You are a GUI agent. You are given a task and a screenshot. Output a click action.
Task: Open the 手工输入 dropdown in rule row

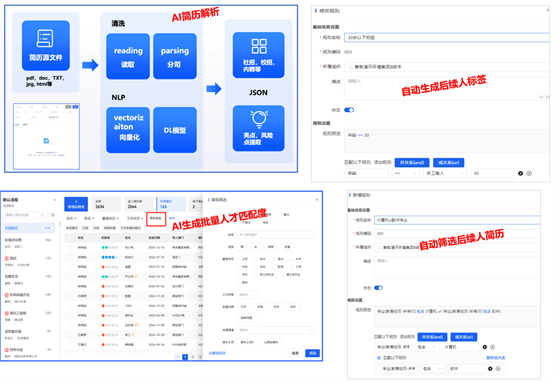(445, 173)
